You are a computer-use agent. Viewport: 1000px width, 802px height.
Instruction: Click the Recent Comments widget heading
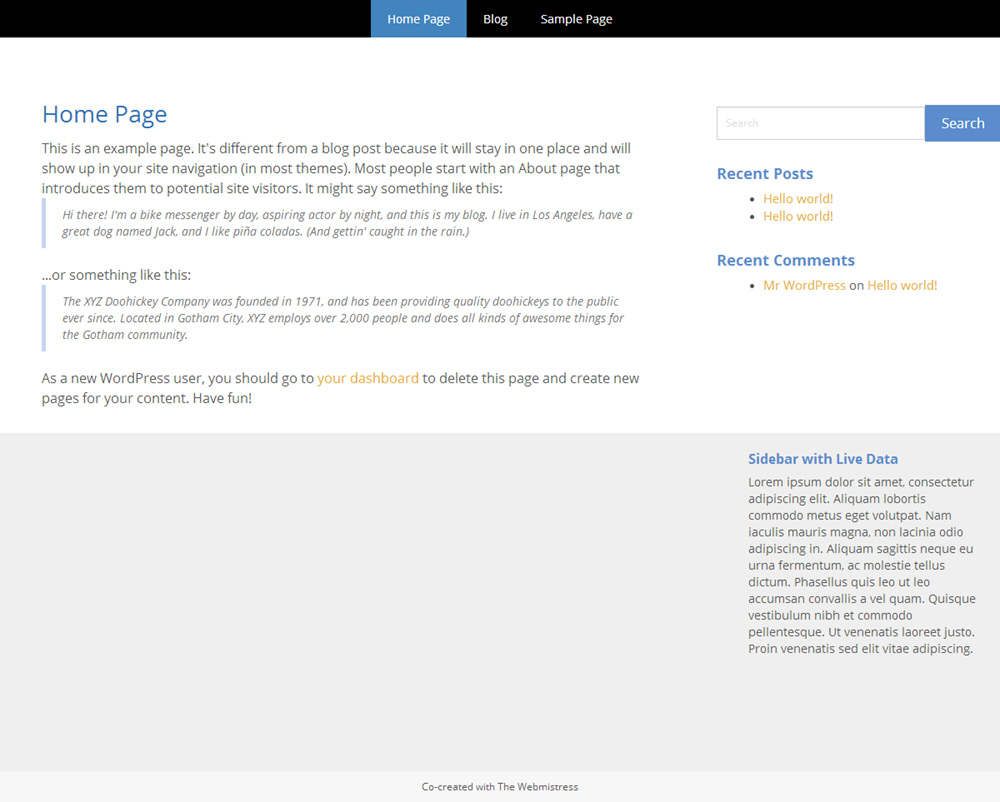point(785,260)
